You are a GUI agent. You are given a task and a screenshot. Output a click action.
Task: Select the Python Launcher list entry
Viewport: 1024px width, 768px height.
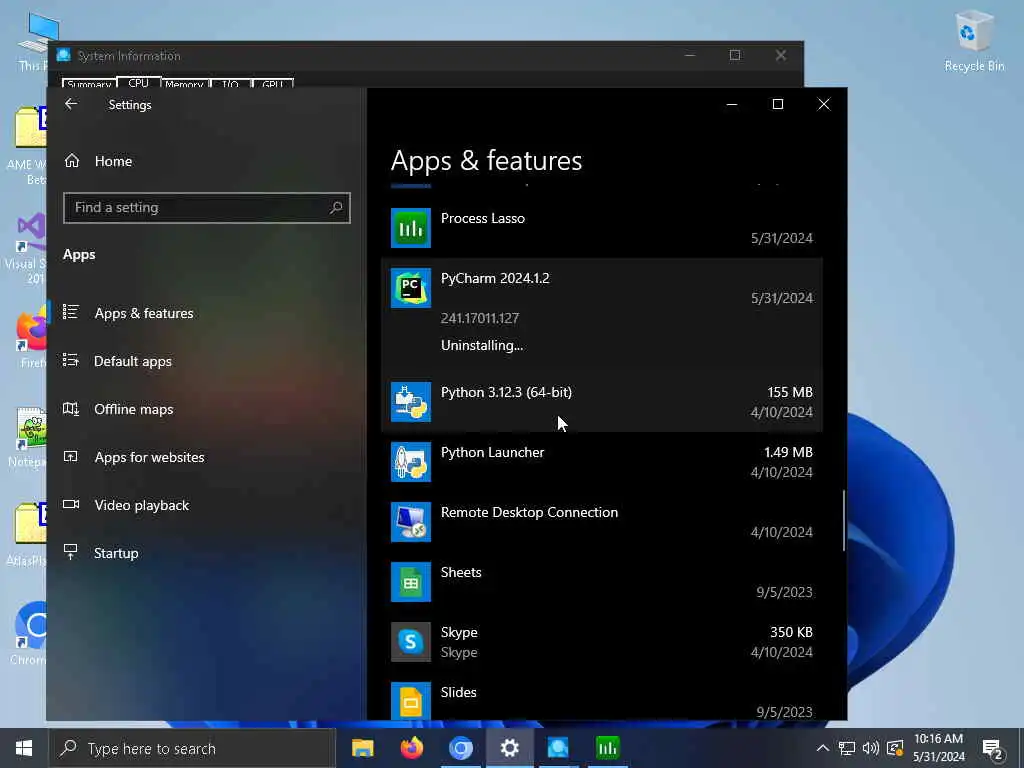[601, 462]
